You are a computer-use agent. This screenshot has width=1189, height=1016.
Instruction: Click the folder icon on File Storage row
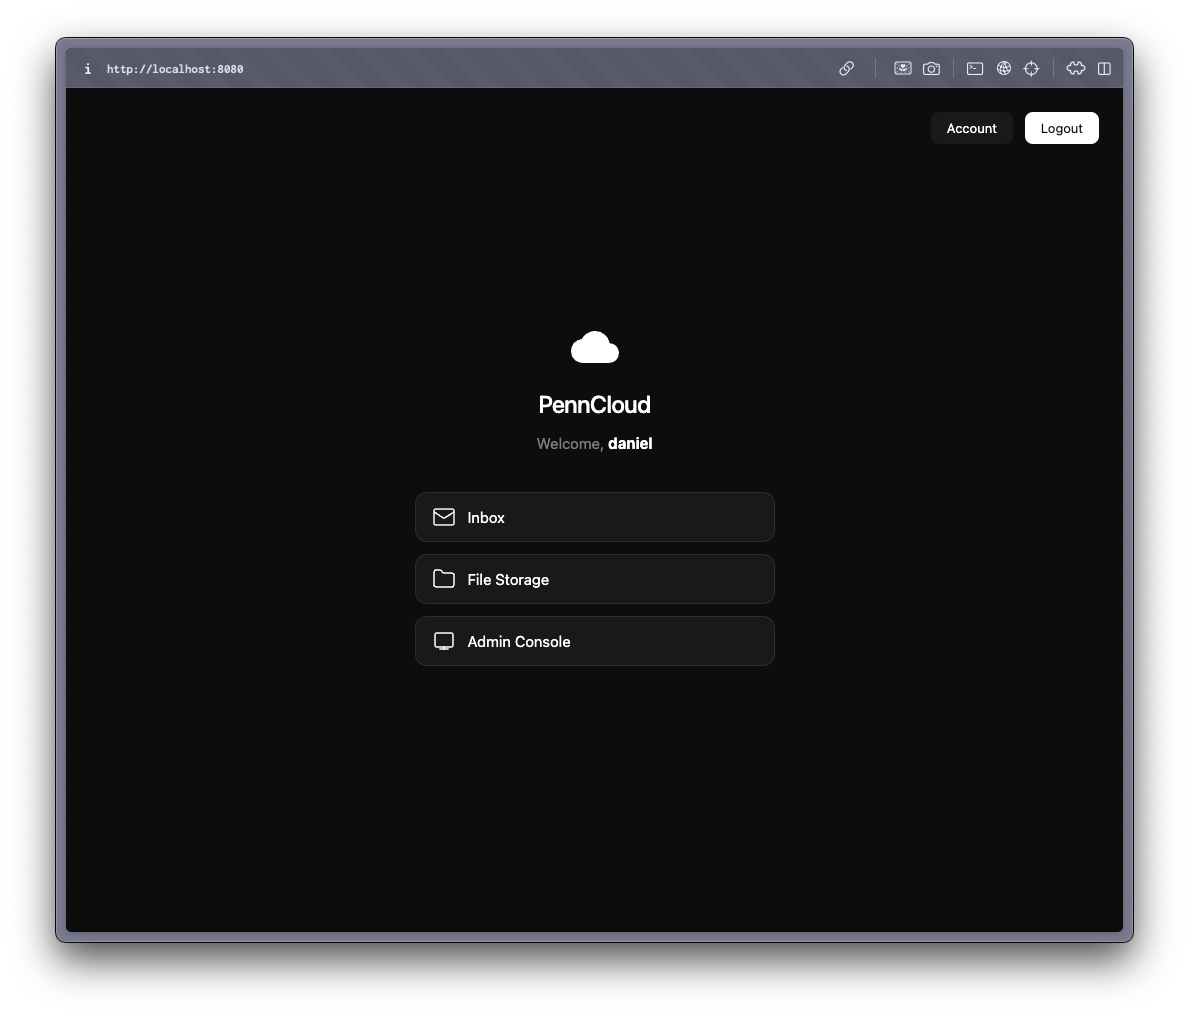443,579
